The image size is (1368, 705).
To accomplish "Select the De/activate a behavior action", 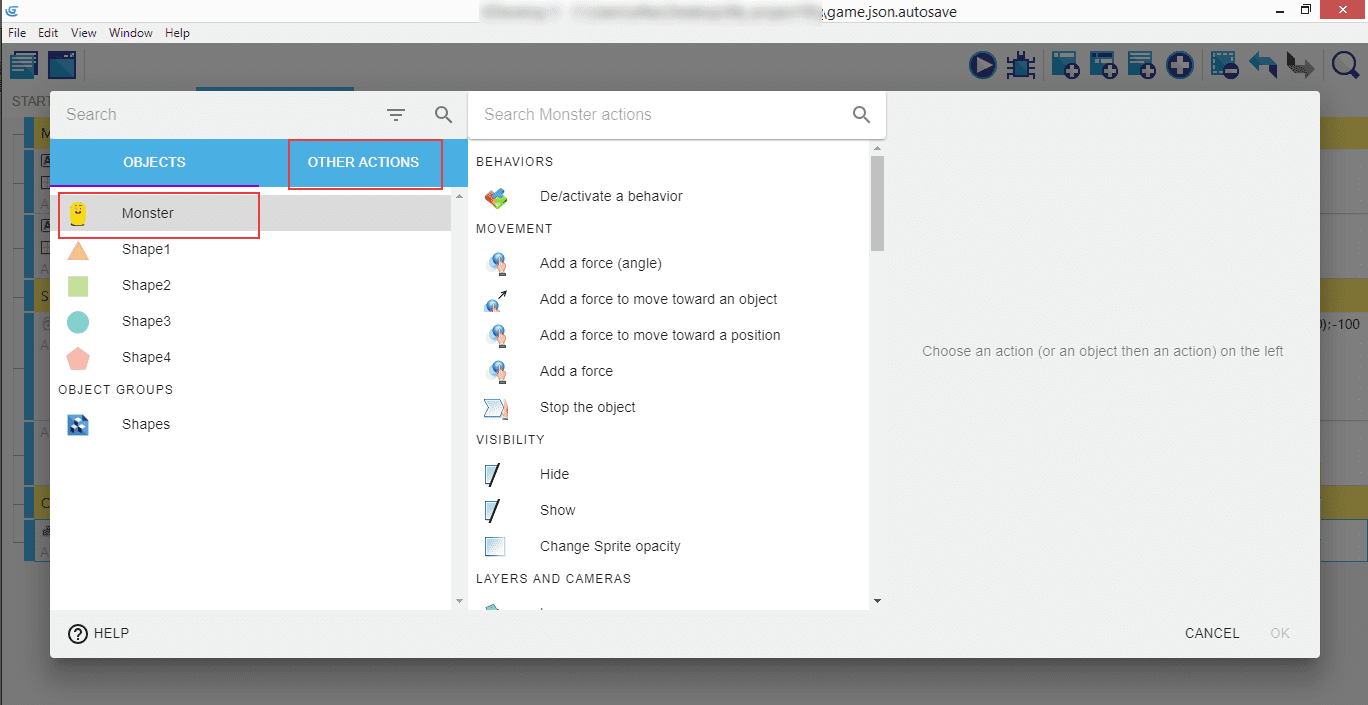I will (x=611, y=196).
